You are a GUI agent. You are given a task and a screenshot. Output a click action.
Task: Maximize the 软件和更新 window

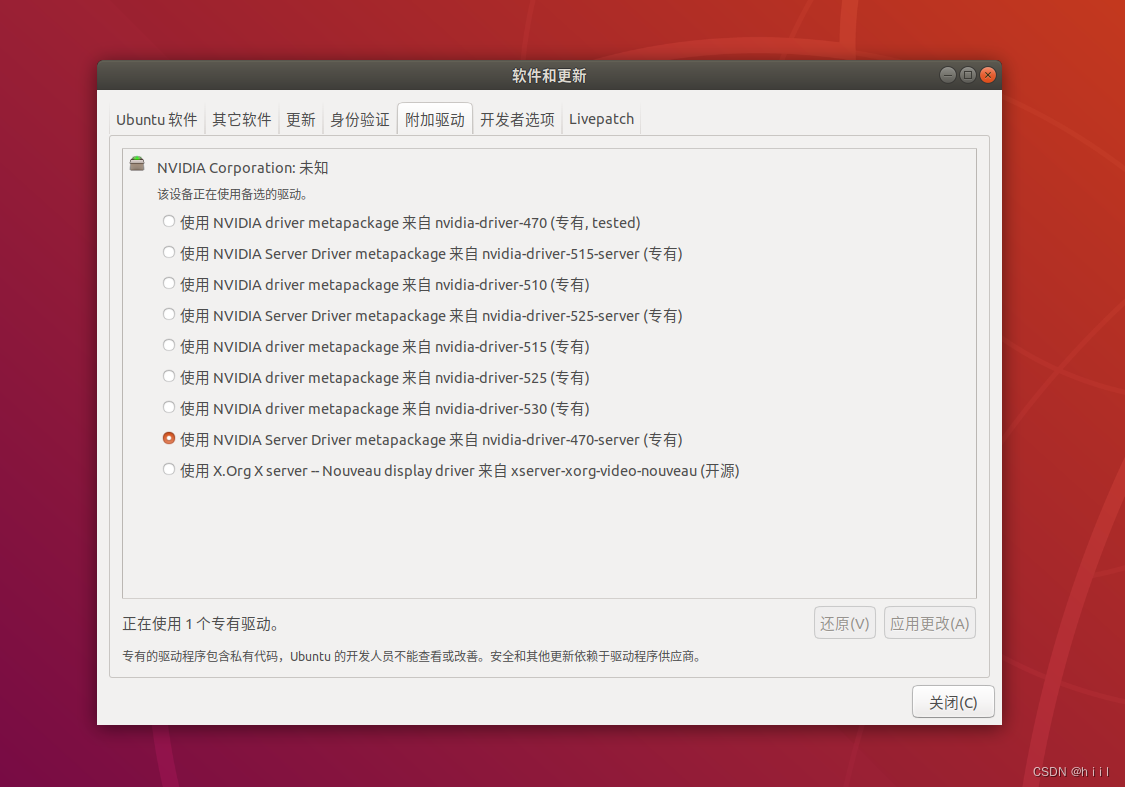pyautogui.click(x=968, y=75)
